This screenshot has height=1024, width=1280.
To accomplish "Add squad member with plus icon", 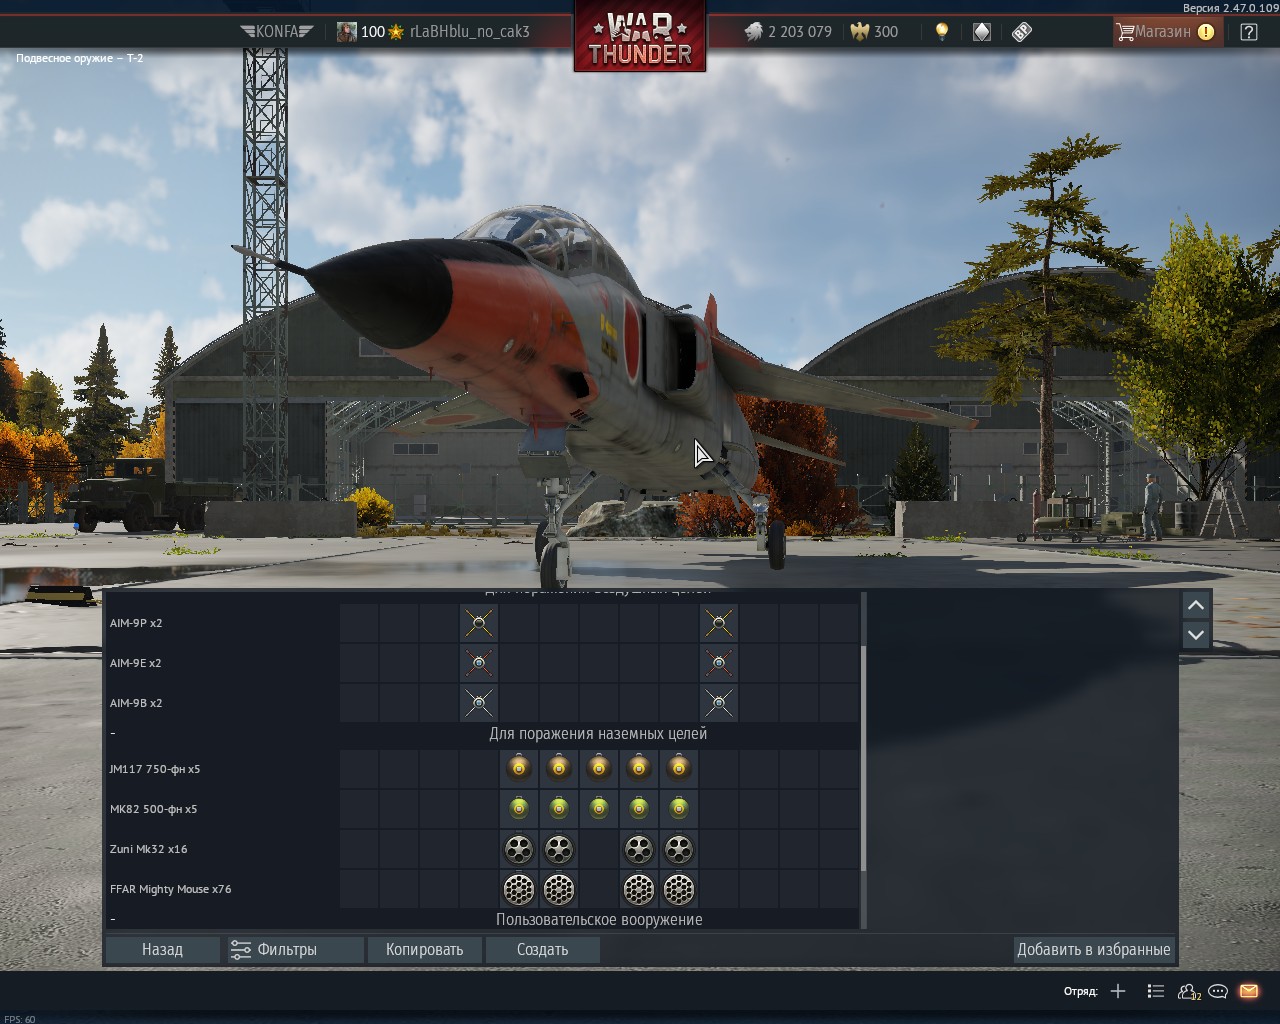I will (1118, 991).
